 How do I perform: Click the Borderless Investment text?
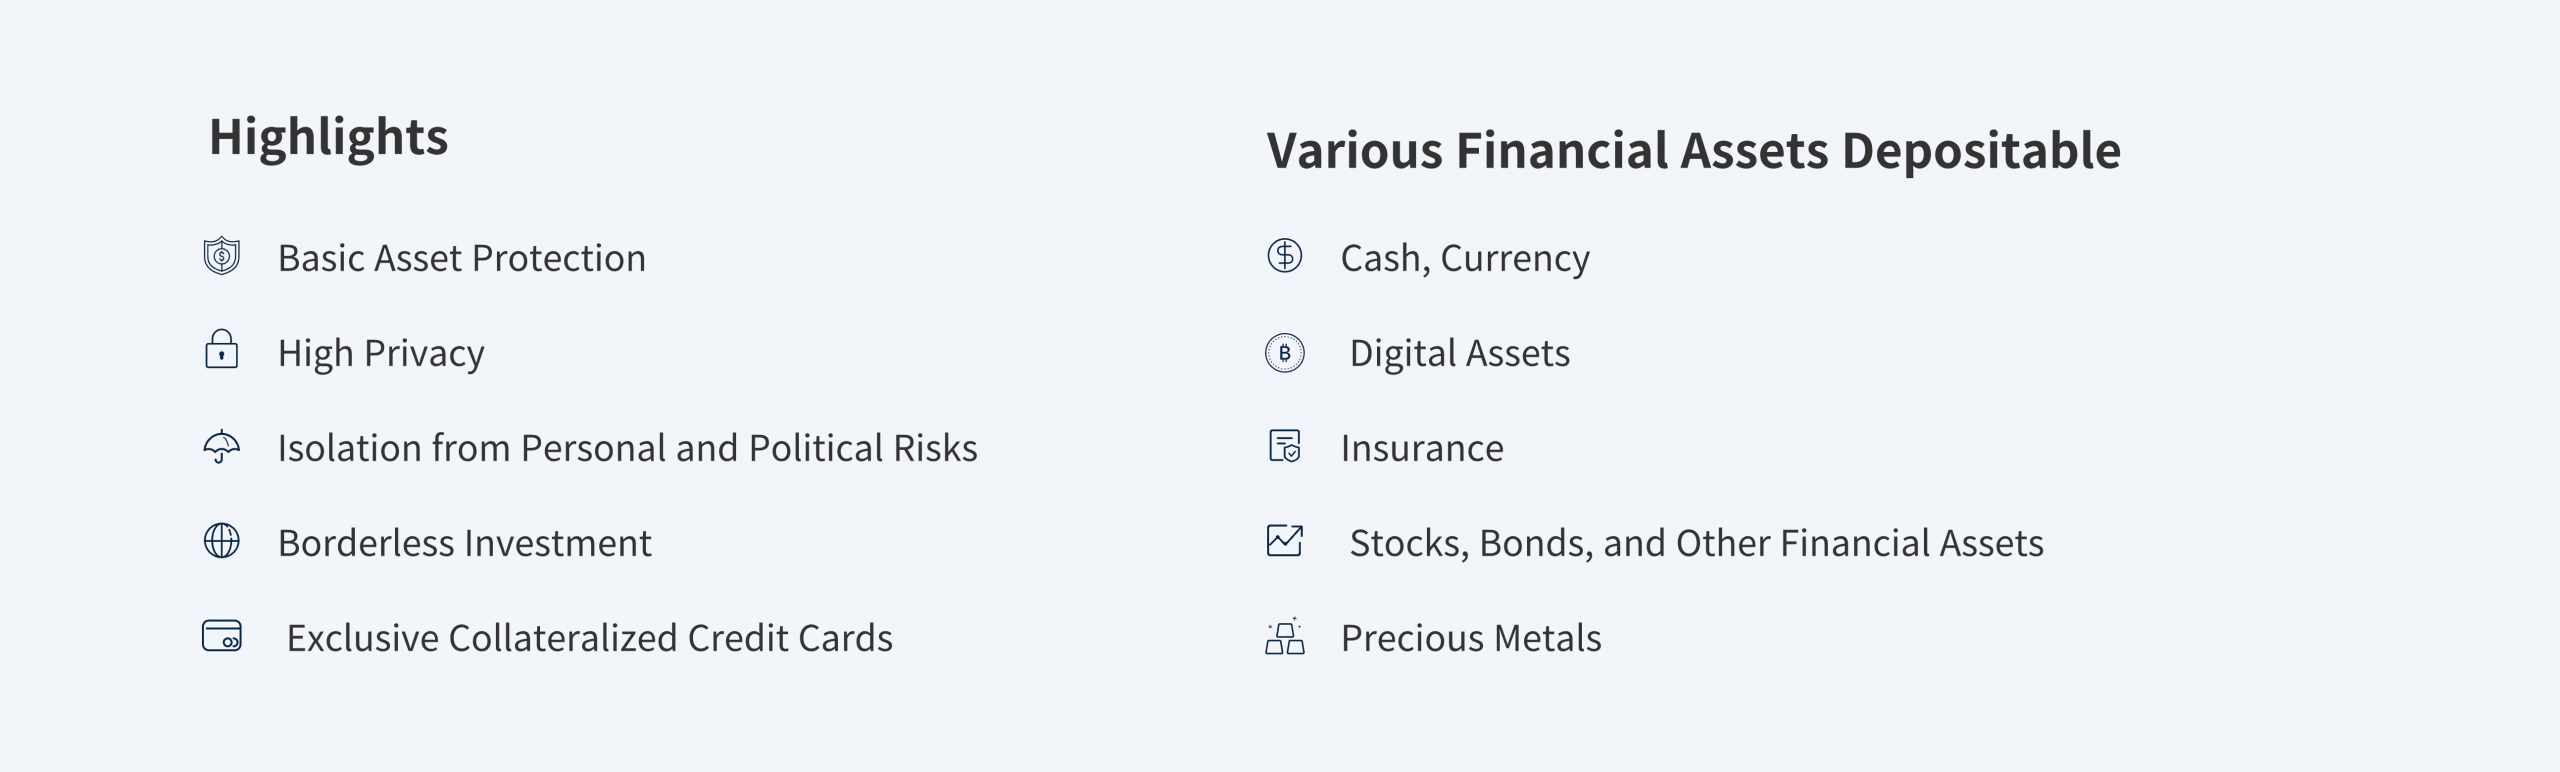tap(465, 543)
